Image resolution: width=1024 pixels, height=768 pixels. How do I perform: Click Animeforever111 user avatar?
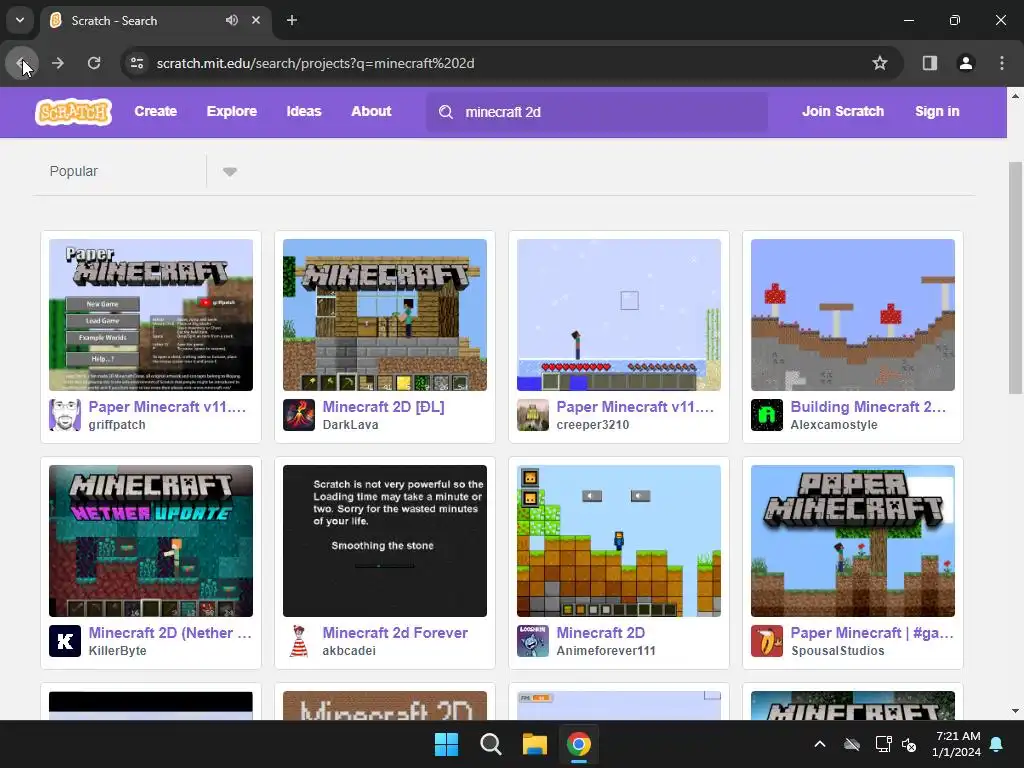533,641
